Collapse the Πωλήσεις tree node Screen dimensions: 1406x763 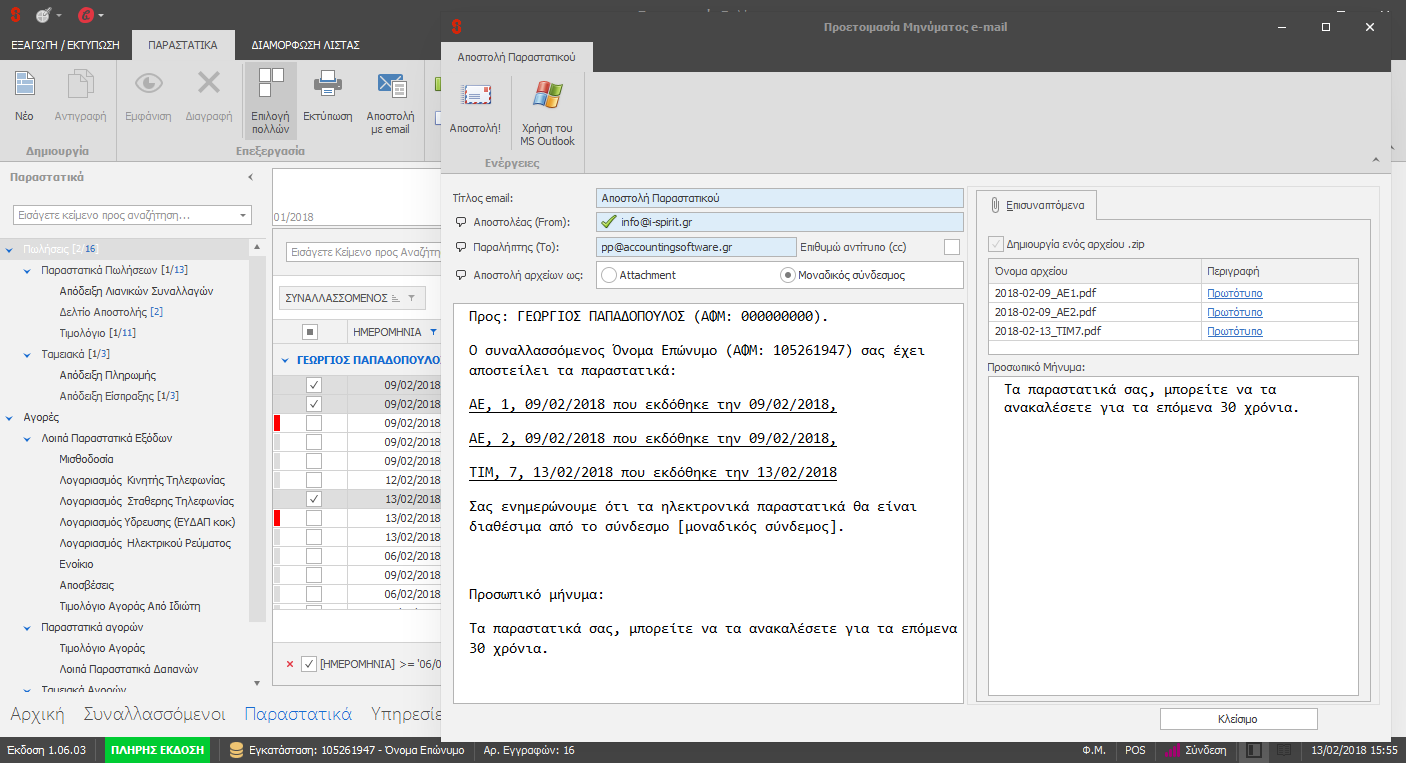tap(9, 249)
